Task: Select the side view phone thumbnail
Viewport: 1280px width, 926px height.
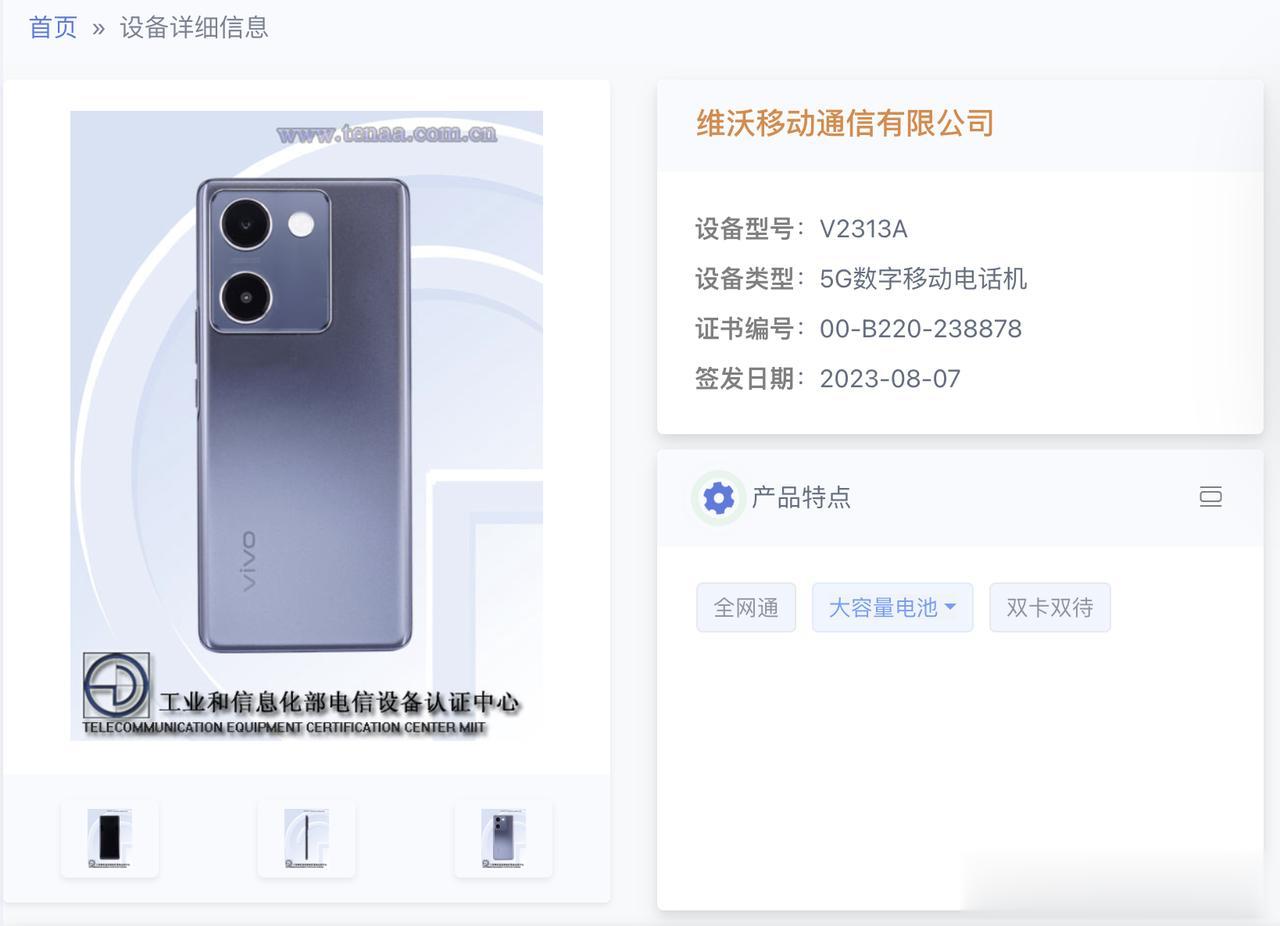Action: 306,838
